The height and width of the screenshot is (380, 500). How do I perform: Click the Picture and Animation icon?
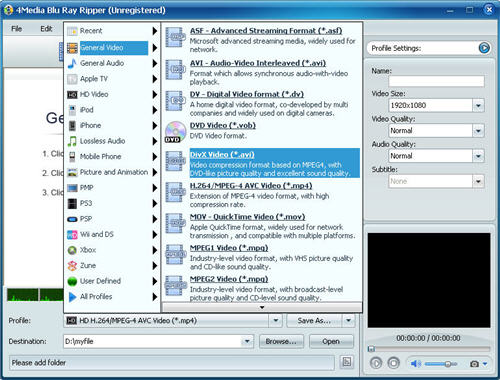point(72,172)
